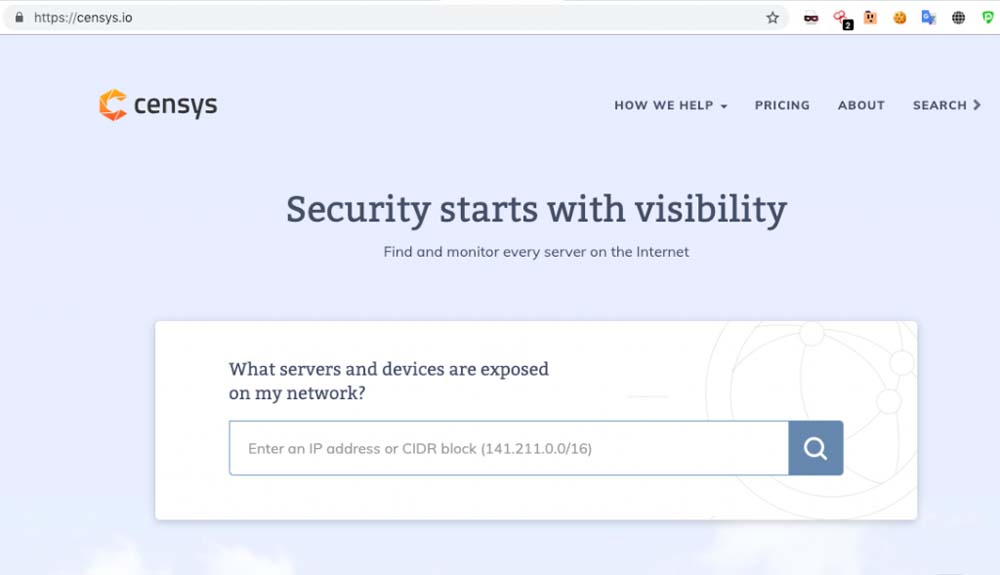Click the magnifying glass search button
Image resolution: width=1000 pixels, height=575 pixels.
click(x=815, y=448)
